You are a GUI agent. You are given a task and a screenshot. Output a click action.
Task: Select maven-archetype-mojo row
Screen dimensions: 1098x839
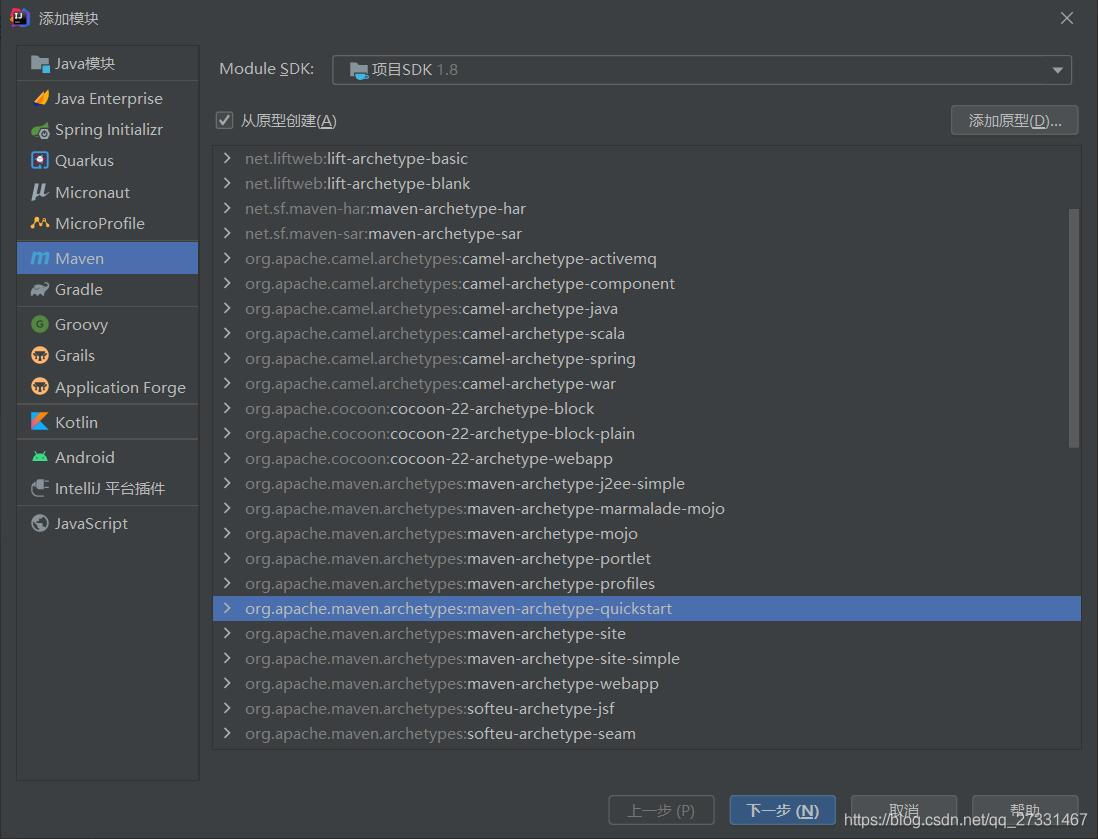pos(646,534)
